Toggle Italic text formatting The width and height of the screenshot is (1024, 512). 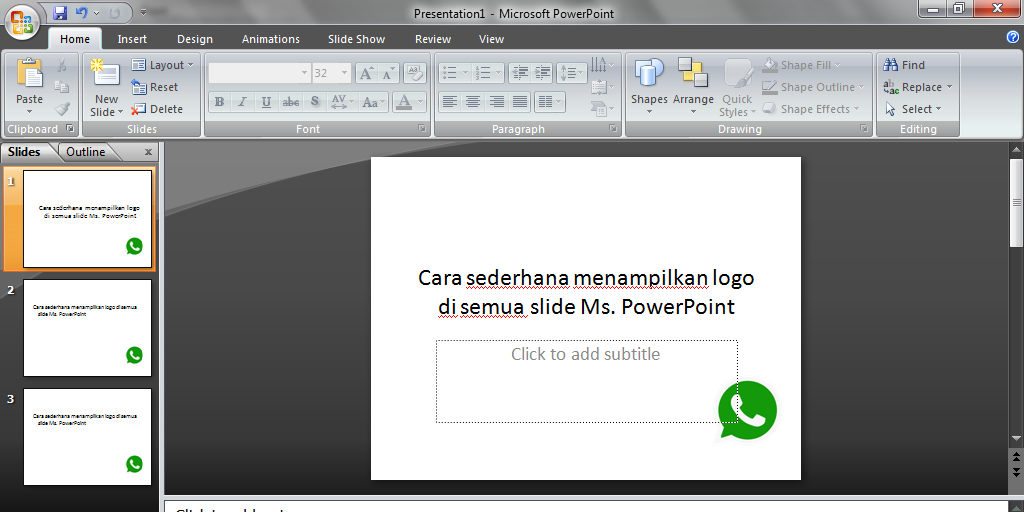click(x=242, y=102)
